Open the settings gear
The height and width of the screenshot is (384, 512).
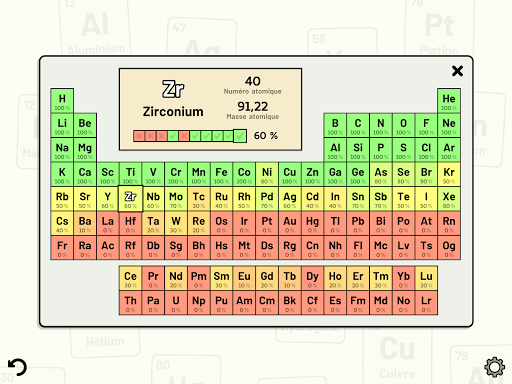(x=494, y=367)
